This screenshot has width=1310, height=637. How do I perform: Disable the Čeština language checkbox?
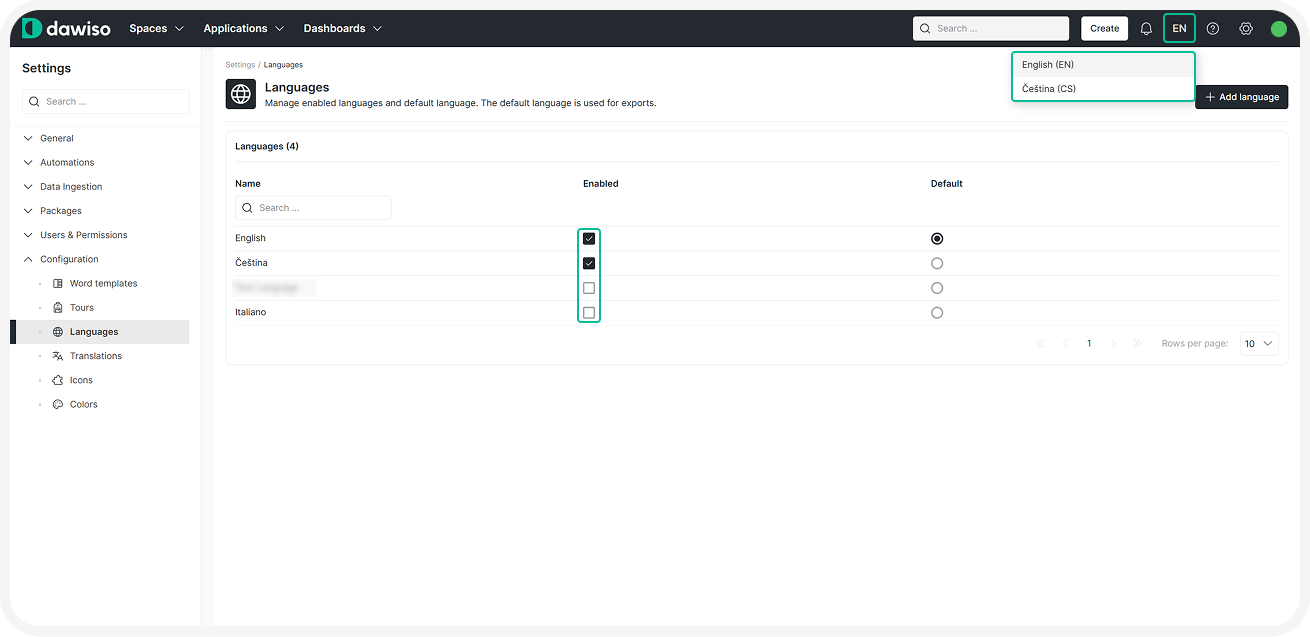click(589, 264)
